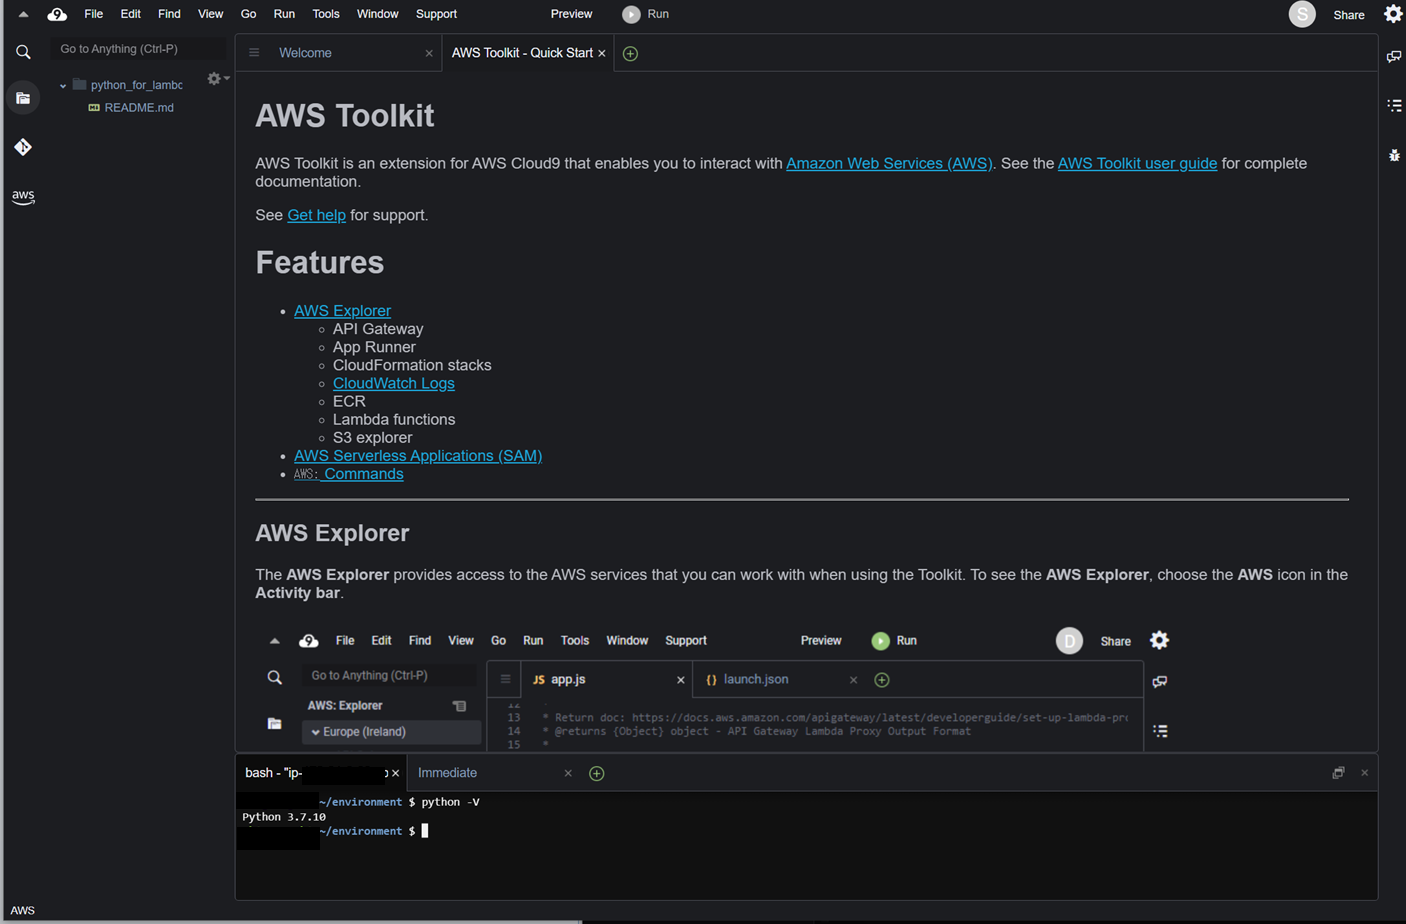
Task: Open the AWS Toolkit user guide link
Action: click(1136, 163)
